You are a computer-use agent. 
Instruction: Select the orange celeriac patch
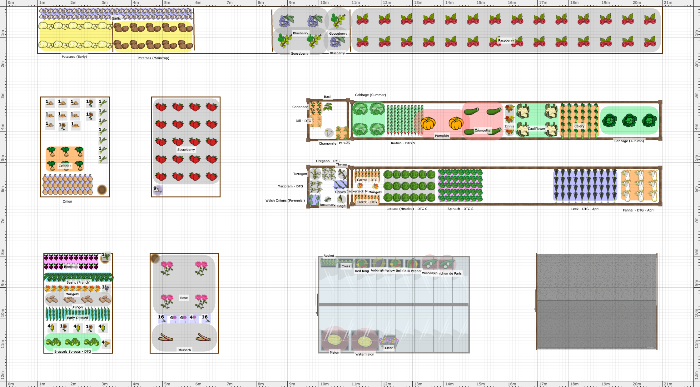point(65,158)
